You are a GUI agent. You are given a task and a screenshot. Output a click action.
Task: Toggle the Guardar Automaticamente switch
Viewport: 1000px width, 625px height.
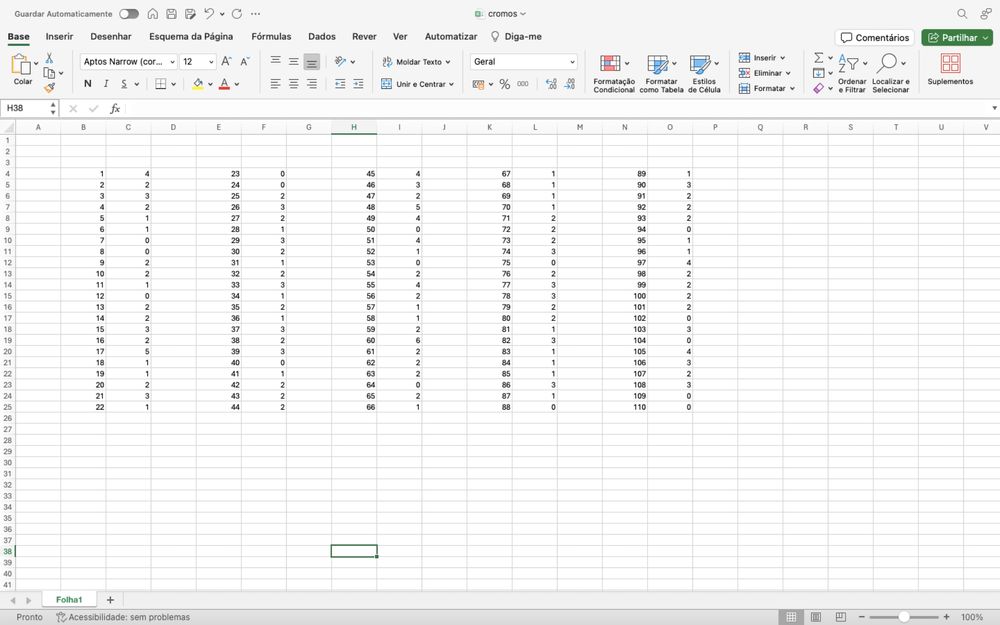129,13
